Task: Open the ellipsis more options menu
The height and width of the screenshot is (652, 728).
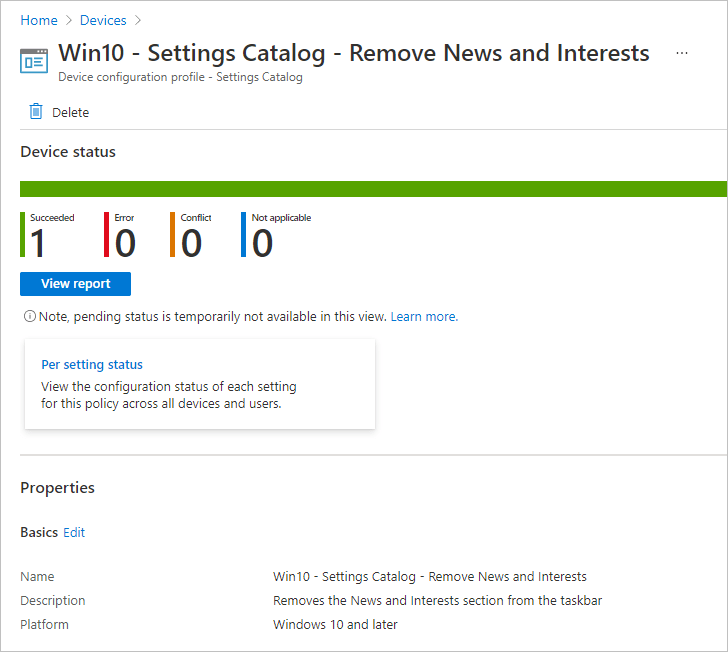Action: coord(682,53)
